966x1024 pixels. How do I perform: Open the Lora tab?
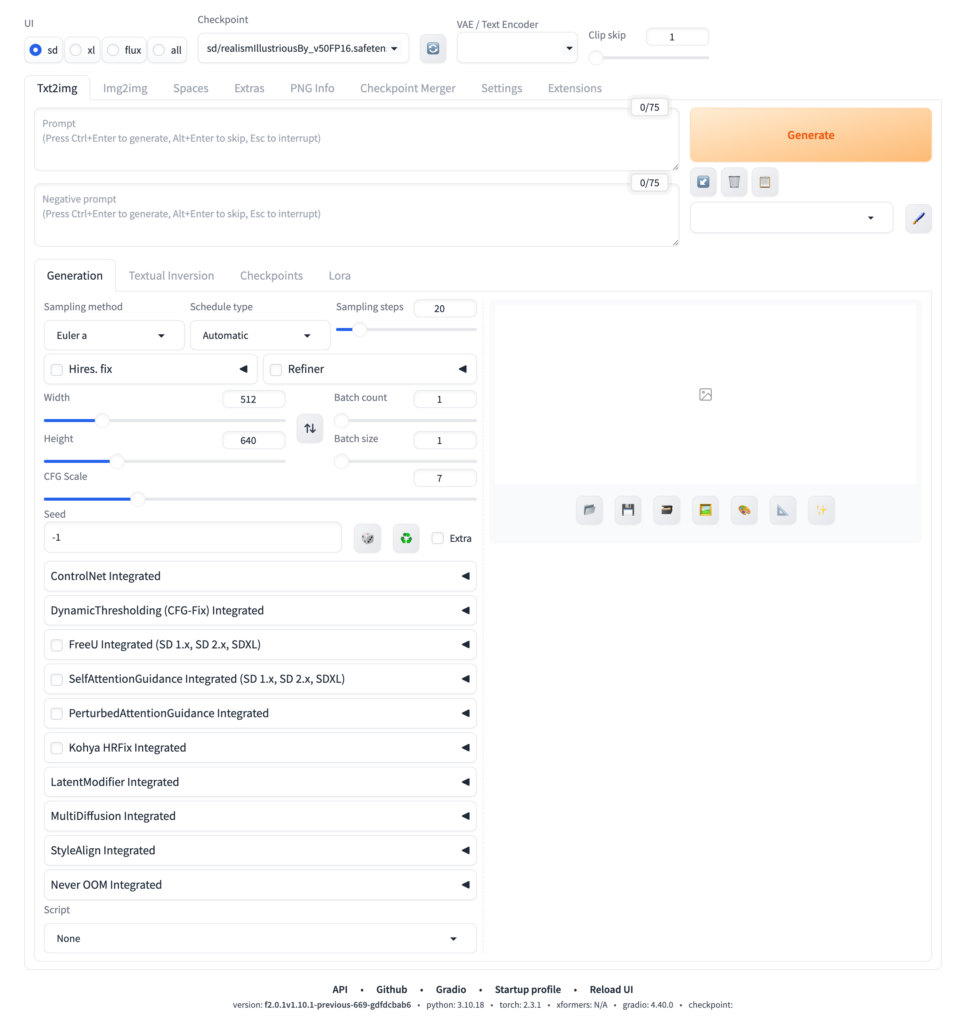(x=339, y=275)
